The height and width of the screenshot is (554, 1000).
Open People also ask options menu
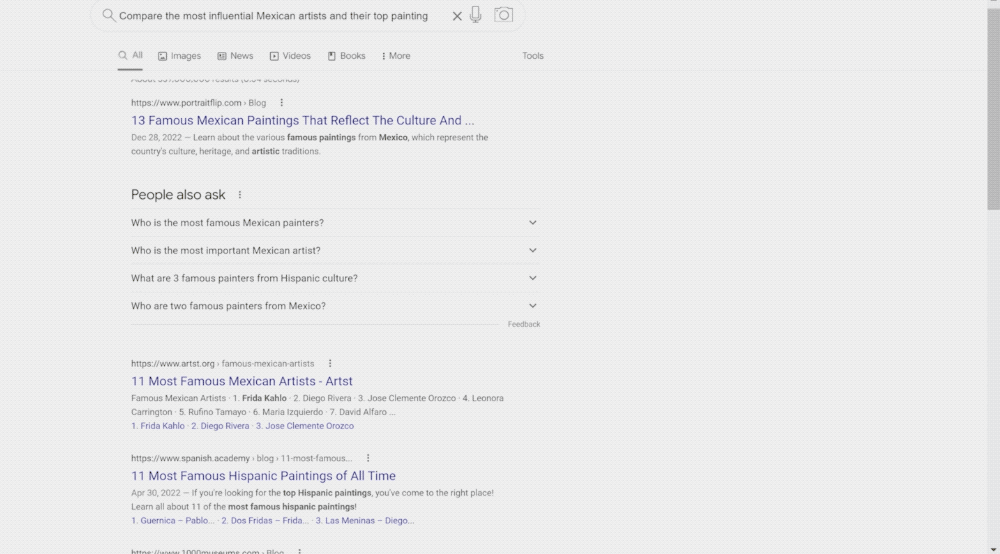tap(240, 195)
